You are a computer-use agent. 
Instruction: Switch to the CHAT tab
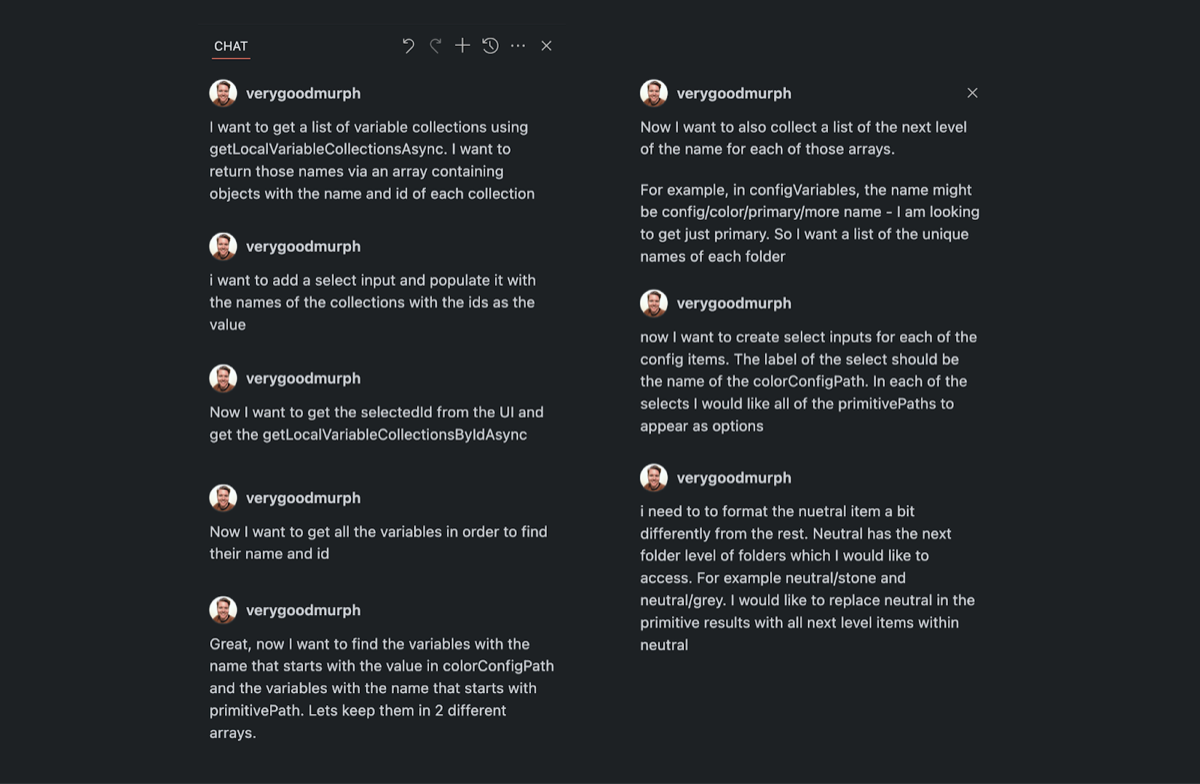(231, 46)
